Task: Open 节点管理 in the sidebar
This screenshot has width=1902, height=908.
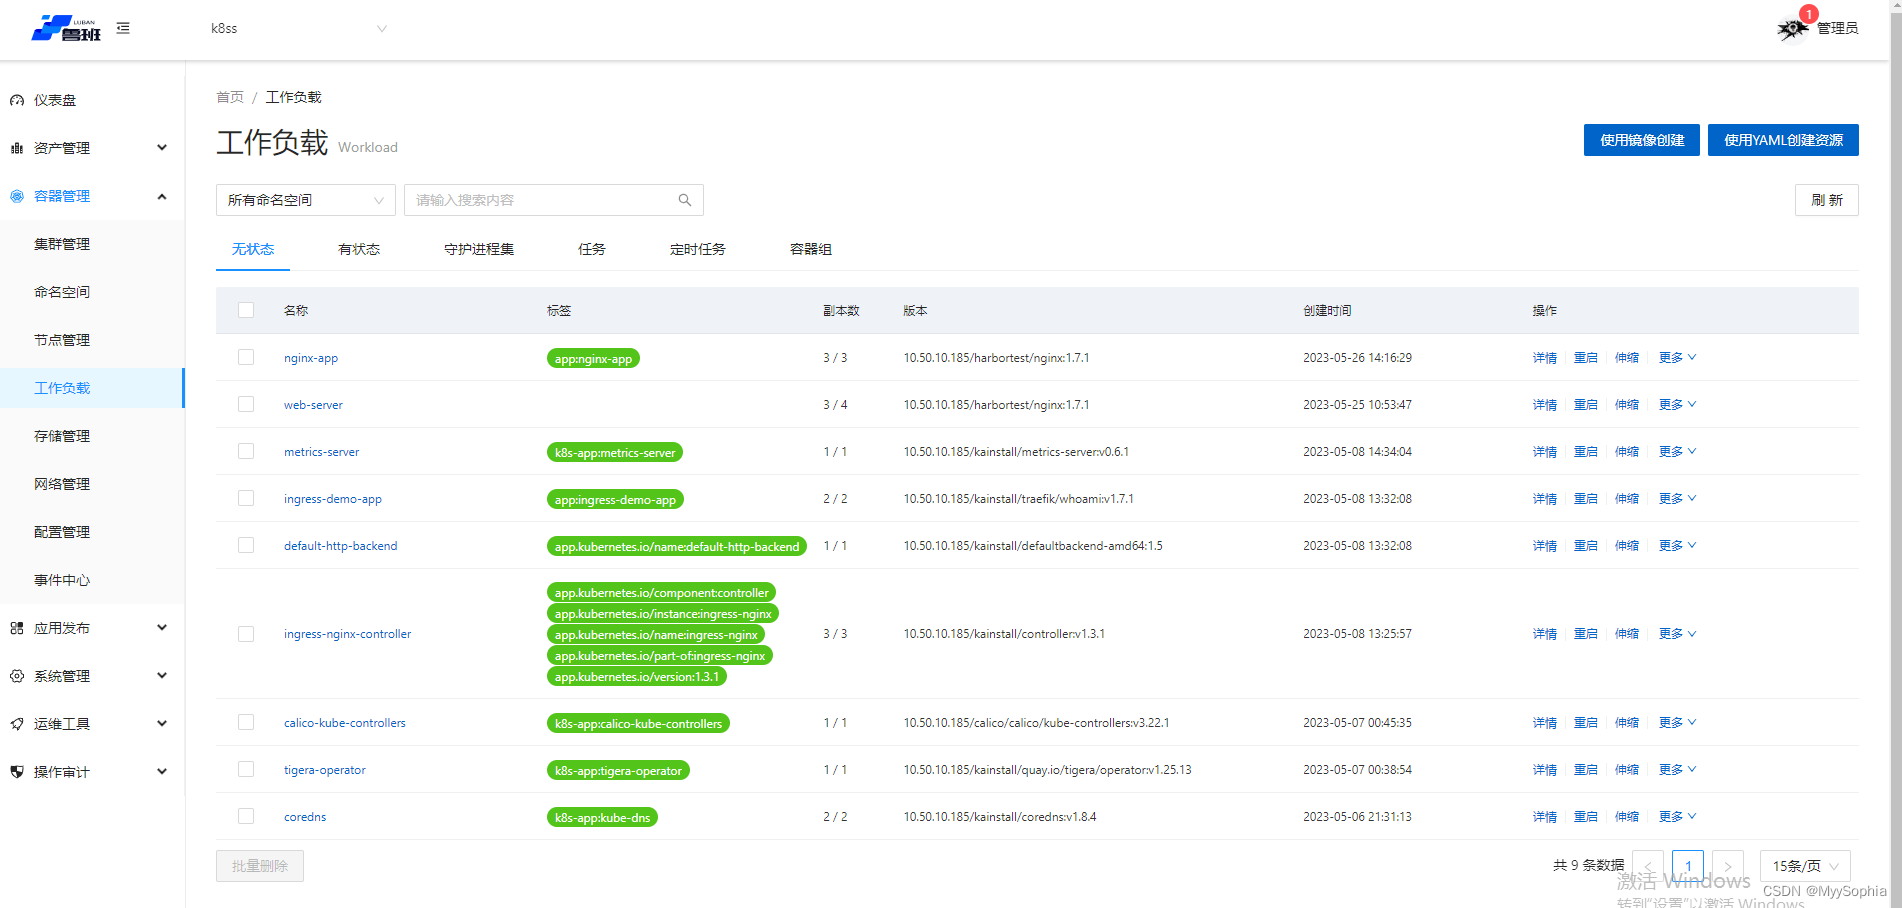Action: tap(62, 340)
